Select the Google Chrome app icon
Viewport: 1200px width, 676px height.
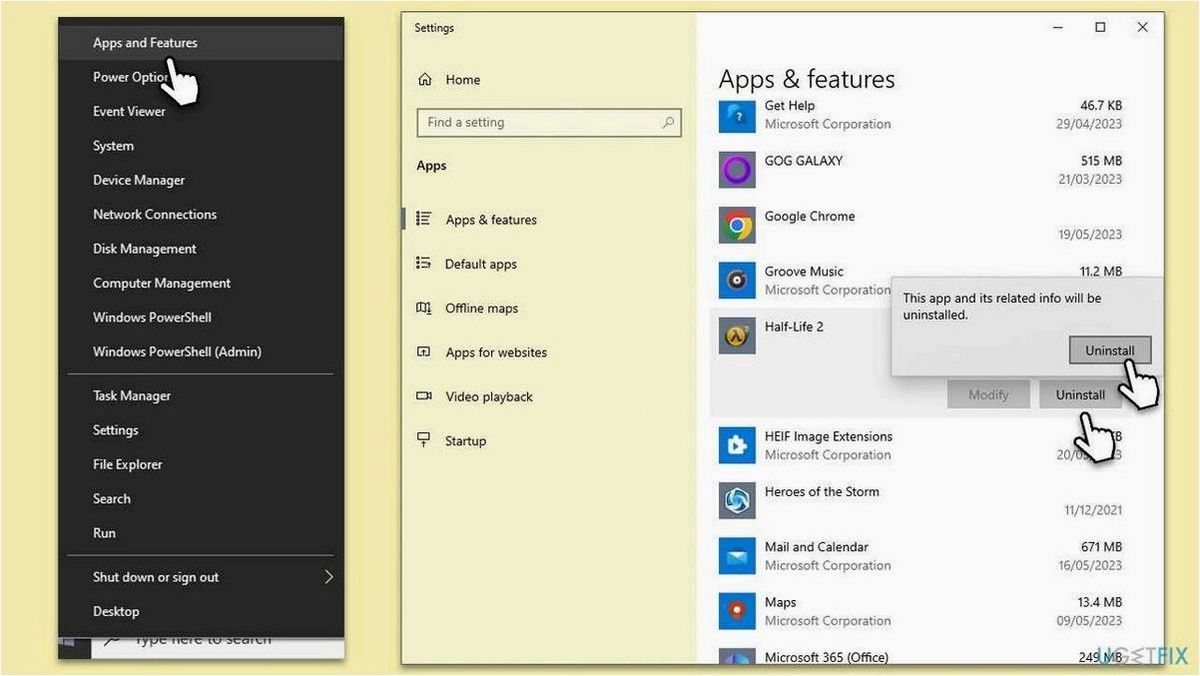(737, 225)
